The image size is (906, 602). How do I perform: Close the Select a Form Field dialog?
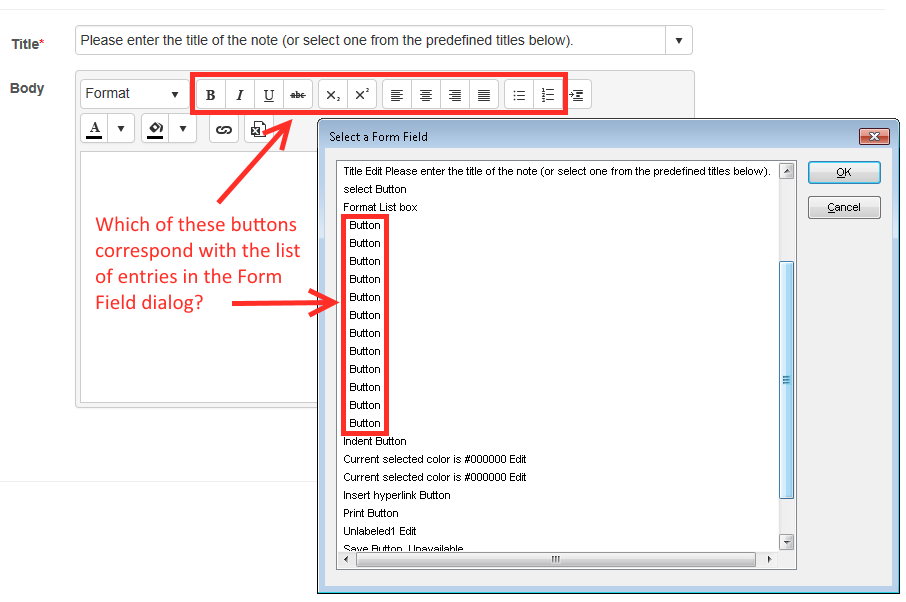point(874,136)
